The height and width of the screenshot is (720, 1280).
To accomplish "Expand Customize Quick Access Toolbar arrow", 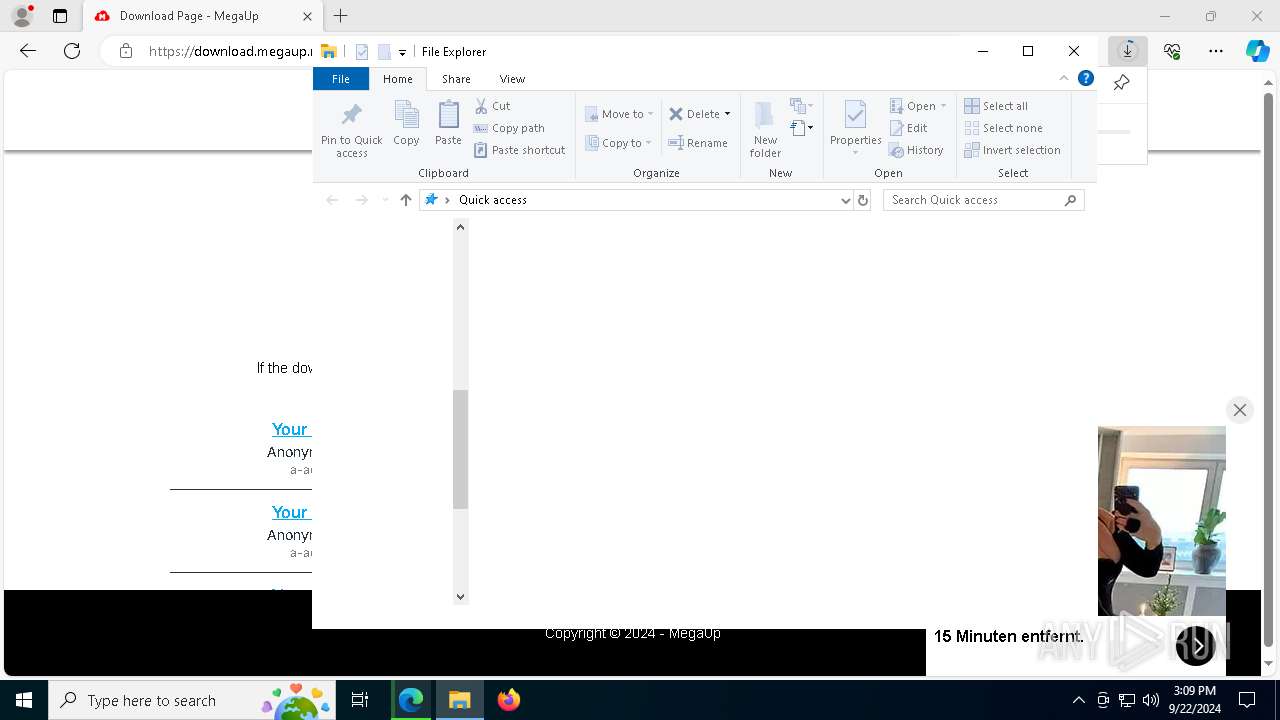I will [402, 52].
